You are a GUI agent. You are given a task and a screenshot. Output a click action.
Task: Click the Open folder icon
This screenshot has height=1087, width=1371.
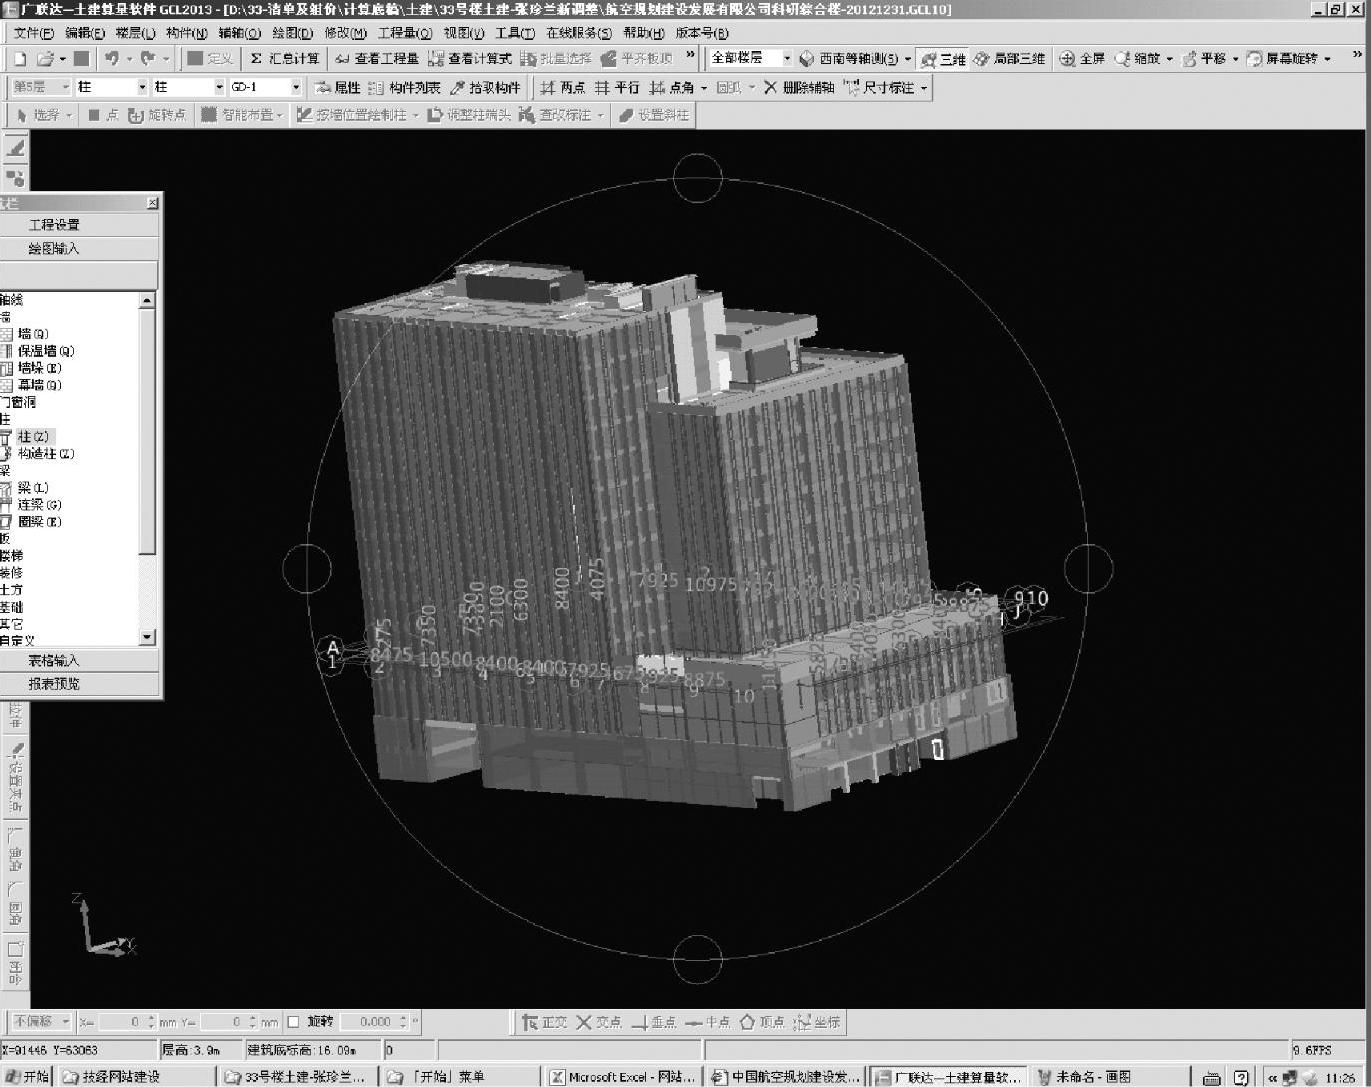[x=46, y=59]
